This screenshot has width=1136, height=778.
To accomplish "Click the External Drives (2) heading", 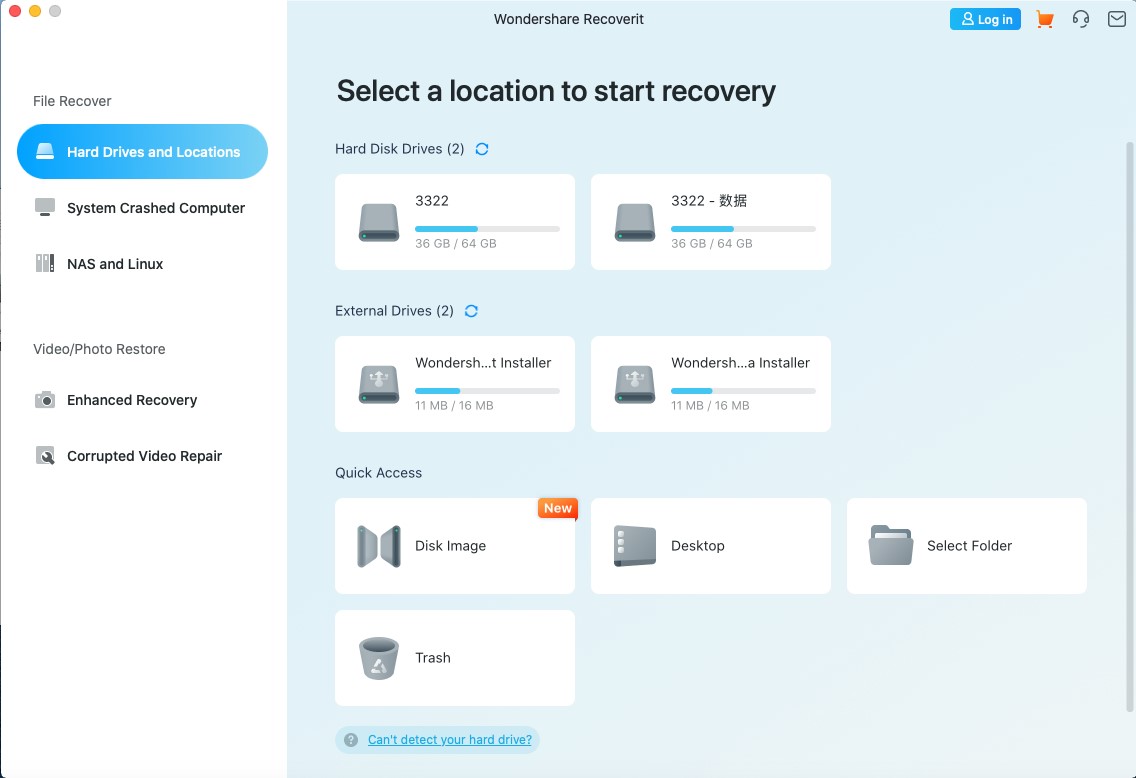I will [394, 311].
